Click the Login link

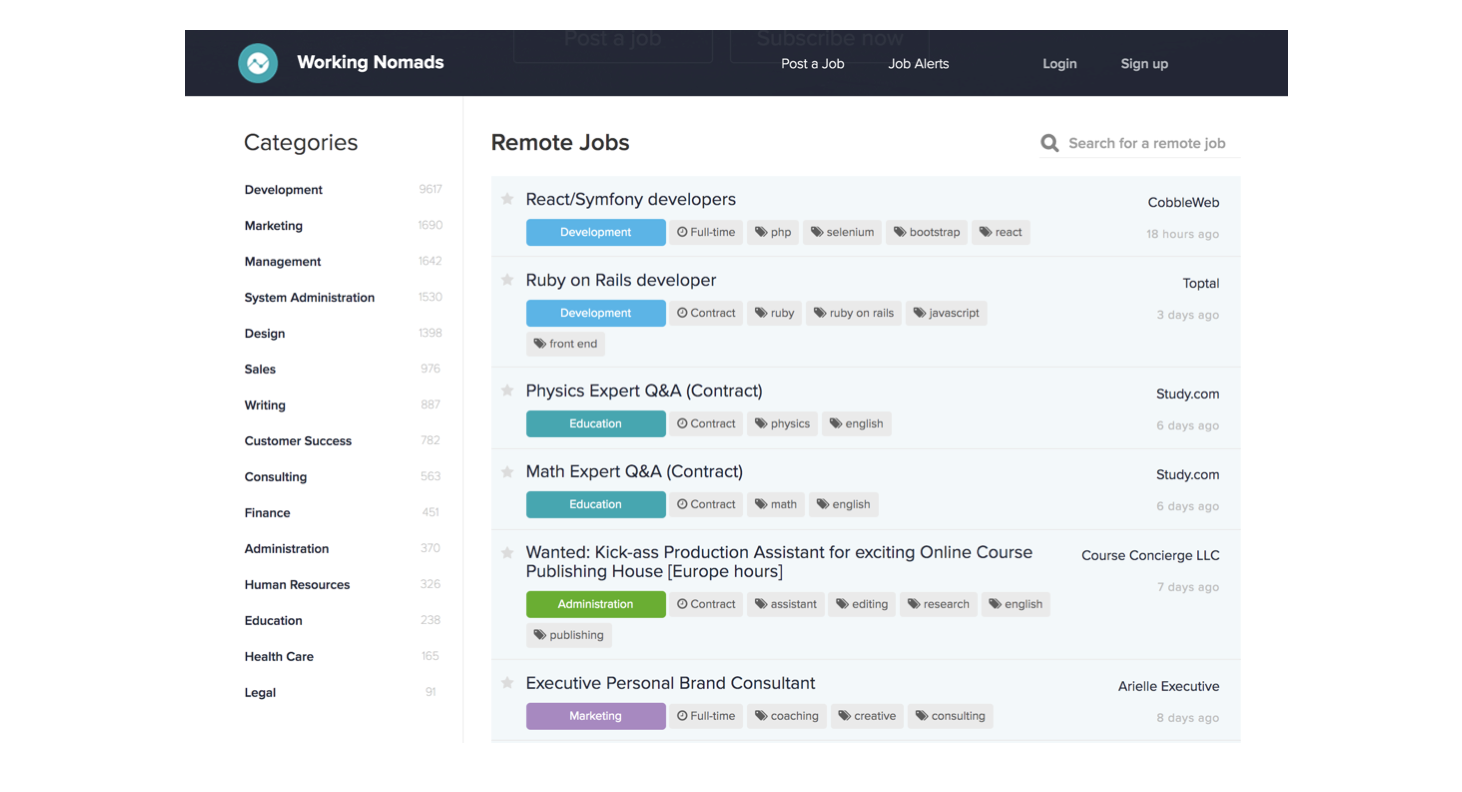[1059, 63]
